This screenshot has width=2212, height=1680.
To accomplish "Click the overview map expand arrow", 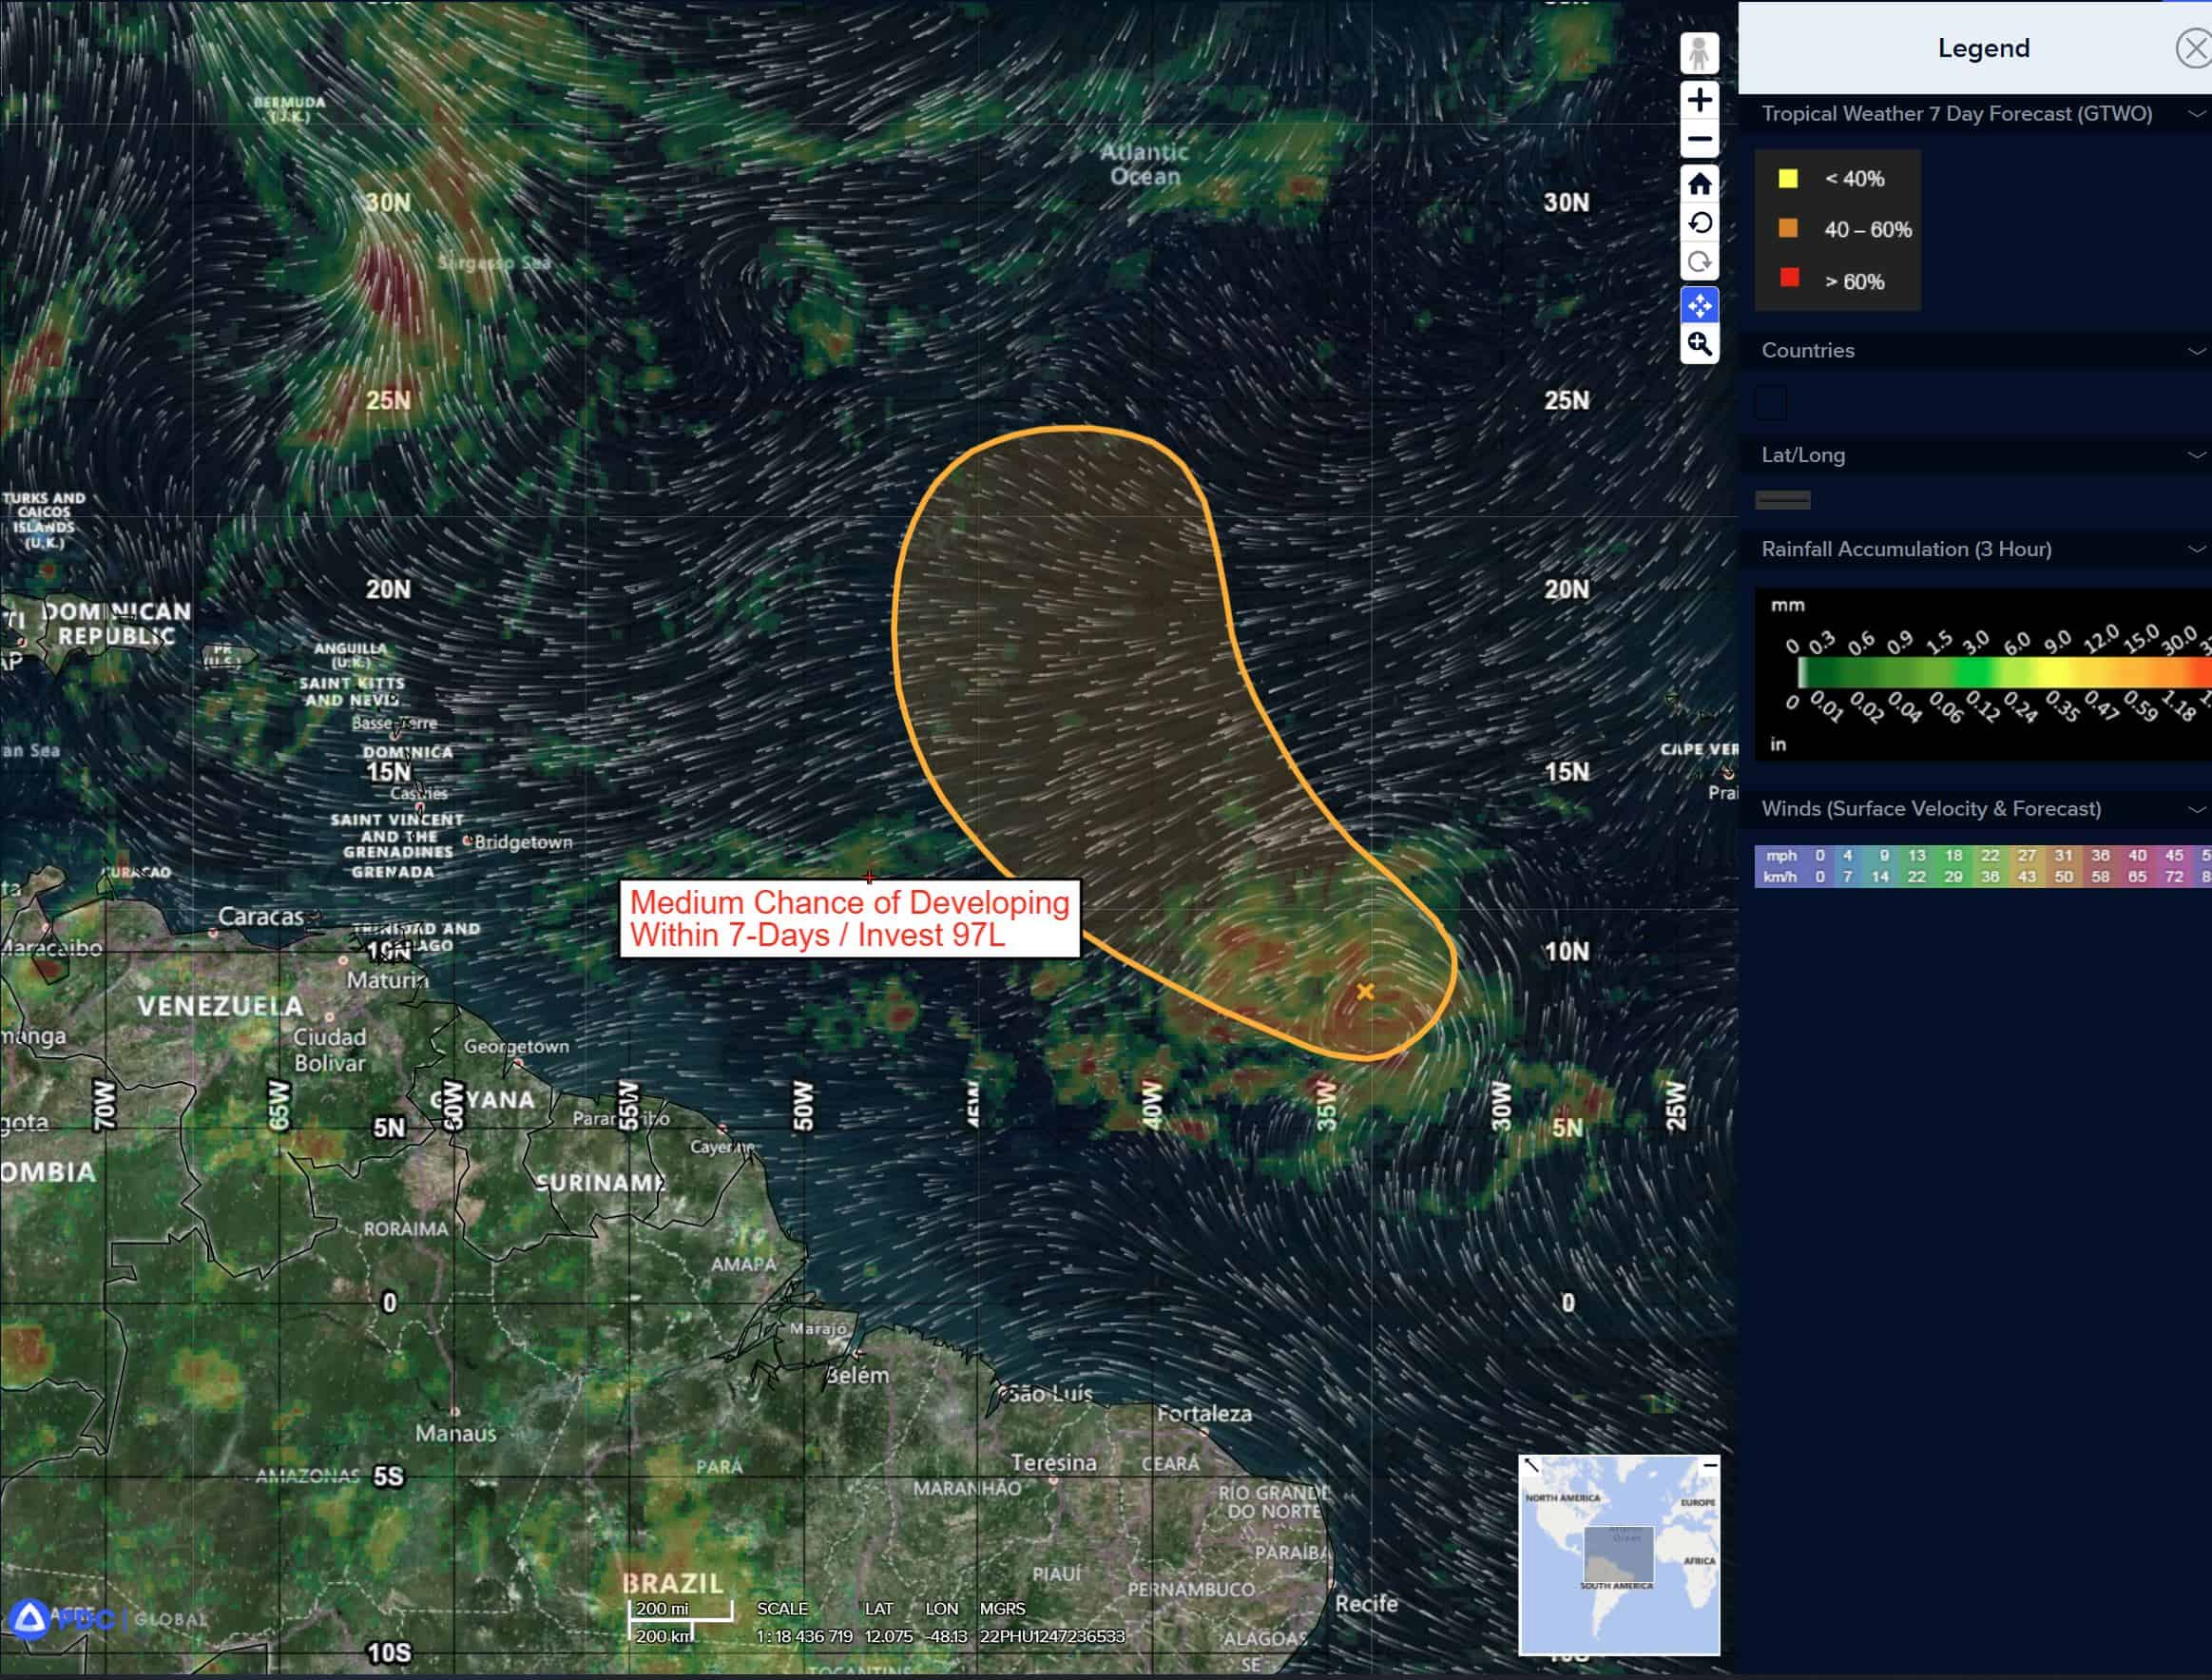I will click(1530, 1466).
